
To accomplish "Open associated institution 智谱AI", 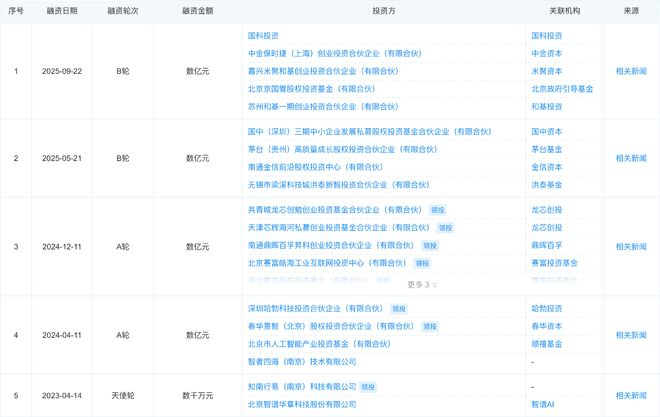I will (x=543, y=404).
